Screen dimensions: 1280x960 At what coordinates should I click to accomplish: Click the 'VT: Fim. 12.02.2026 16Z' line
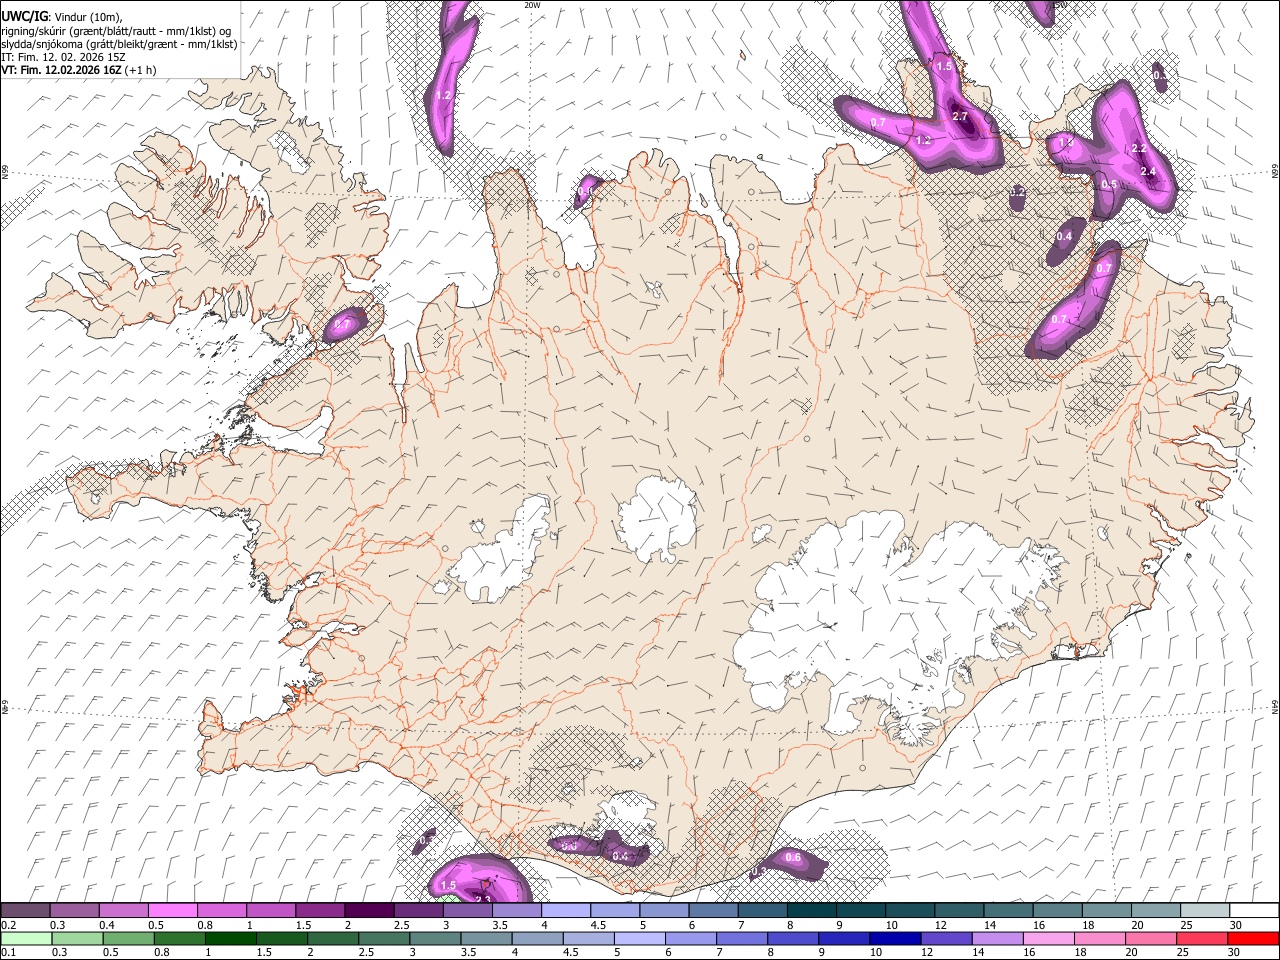tap(62, 70)
